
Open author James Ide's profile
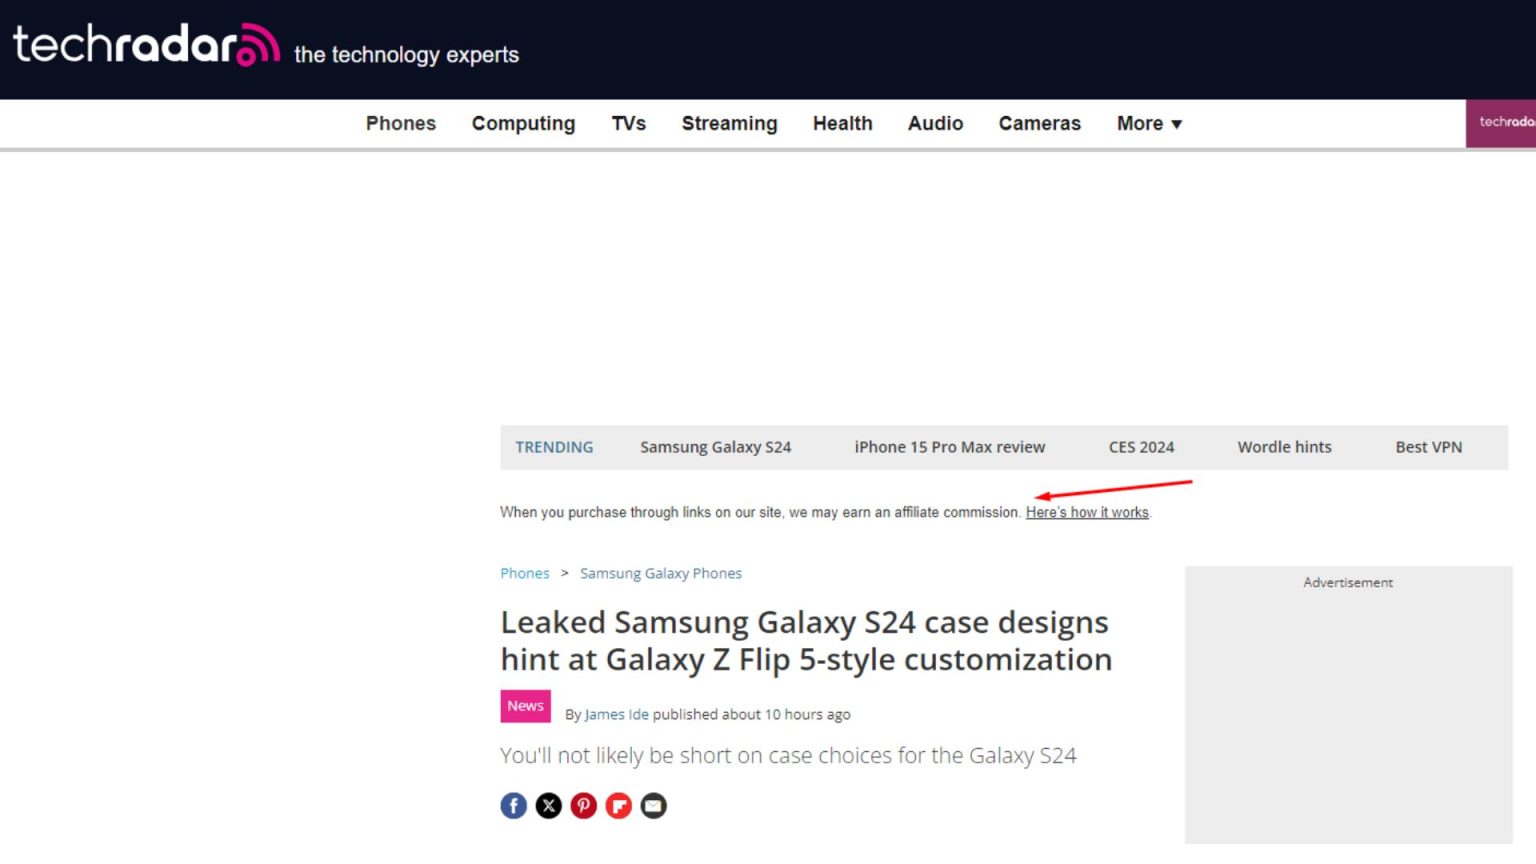pyautogui.click(x=616, y=715)
